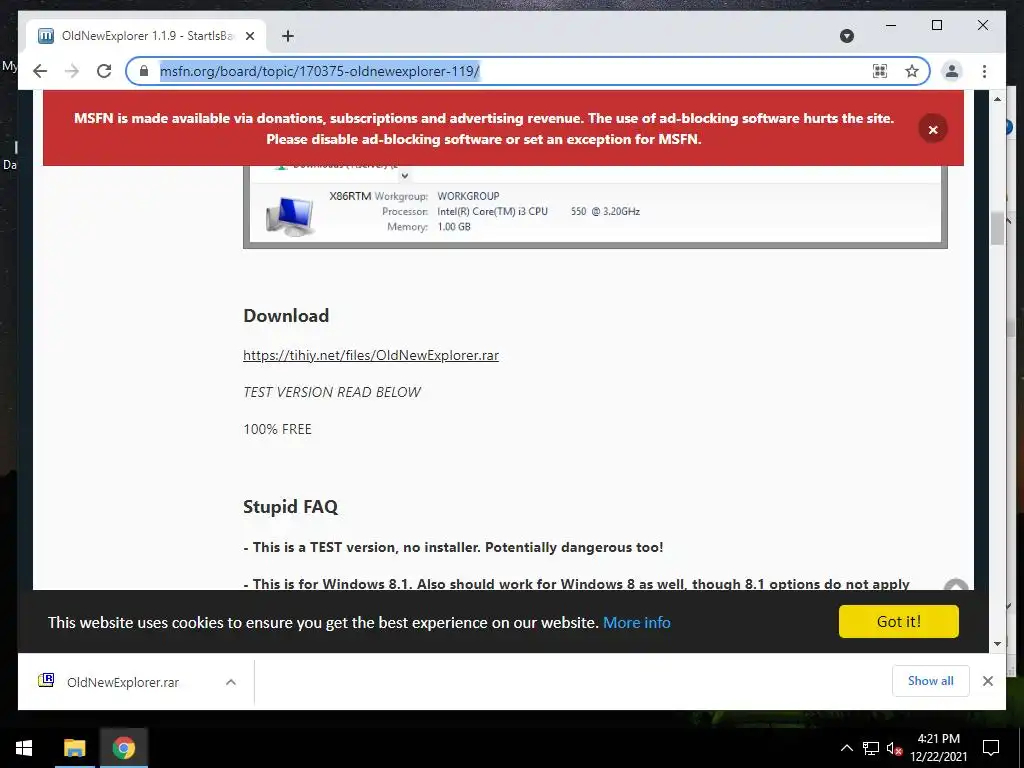Click the 'WORKGROUP' value in screenshot
The width and height of the screenshot is (1024, 768).
pyautogui.click(x=468, y=196)
